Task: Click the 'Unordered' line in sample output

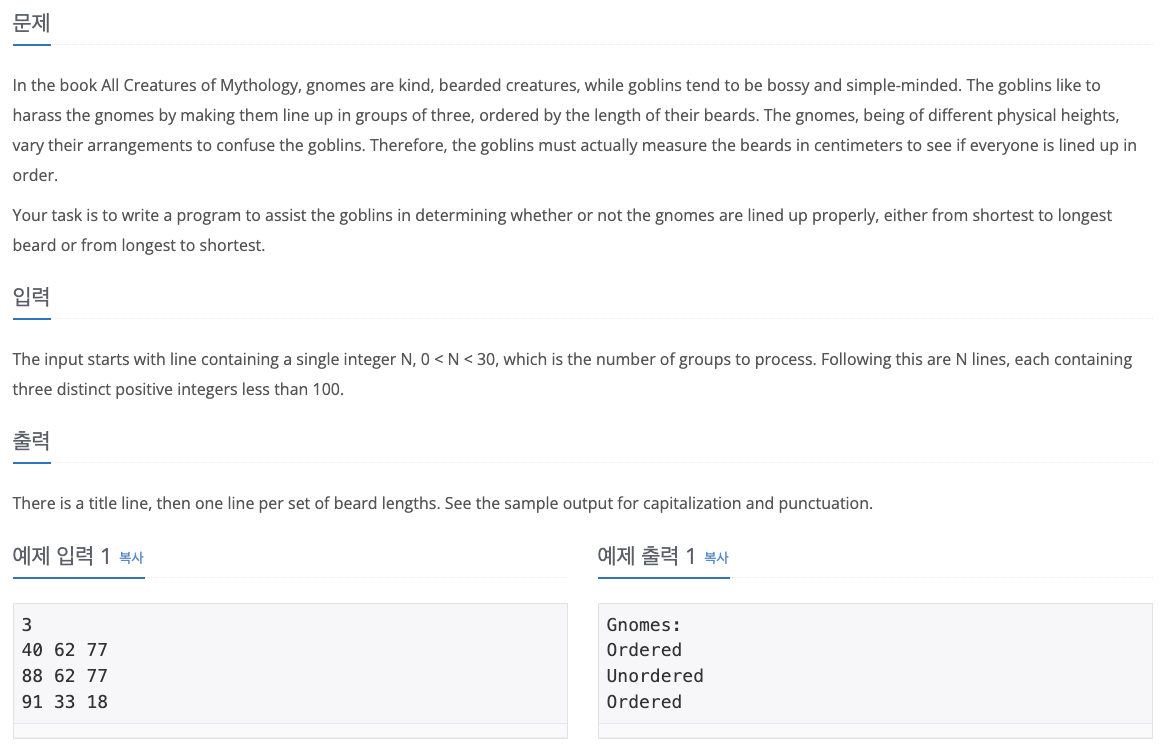Action: [x=655, y=676]
